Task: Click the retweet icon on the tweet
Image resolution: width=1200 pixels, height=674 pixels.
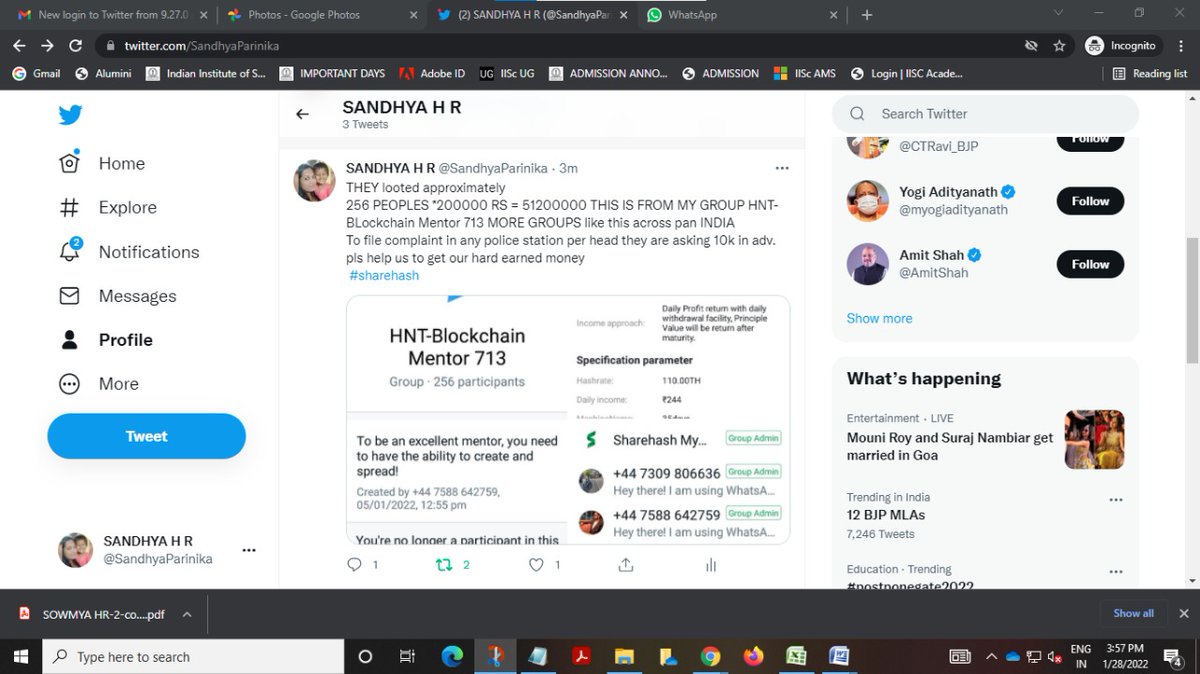Action: pyautogui.click(x=443, y=565)
